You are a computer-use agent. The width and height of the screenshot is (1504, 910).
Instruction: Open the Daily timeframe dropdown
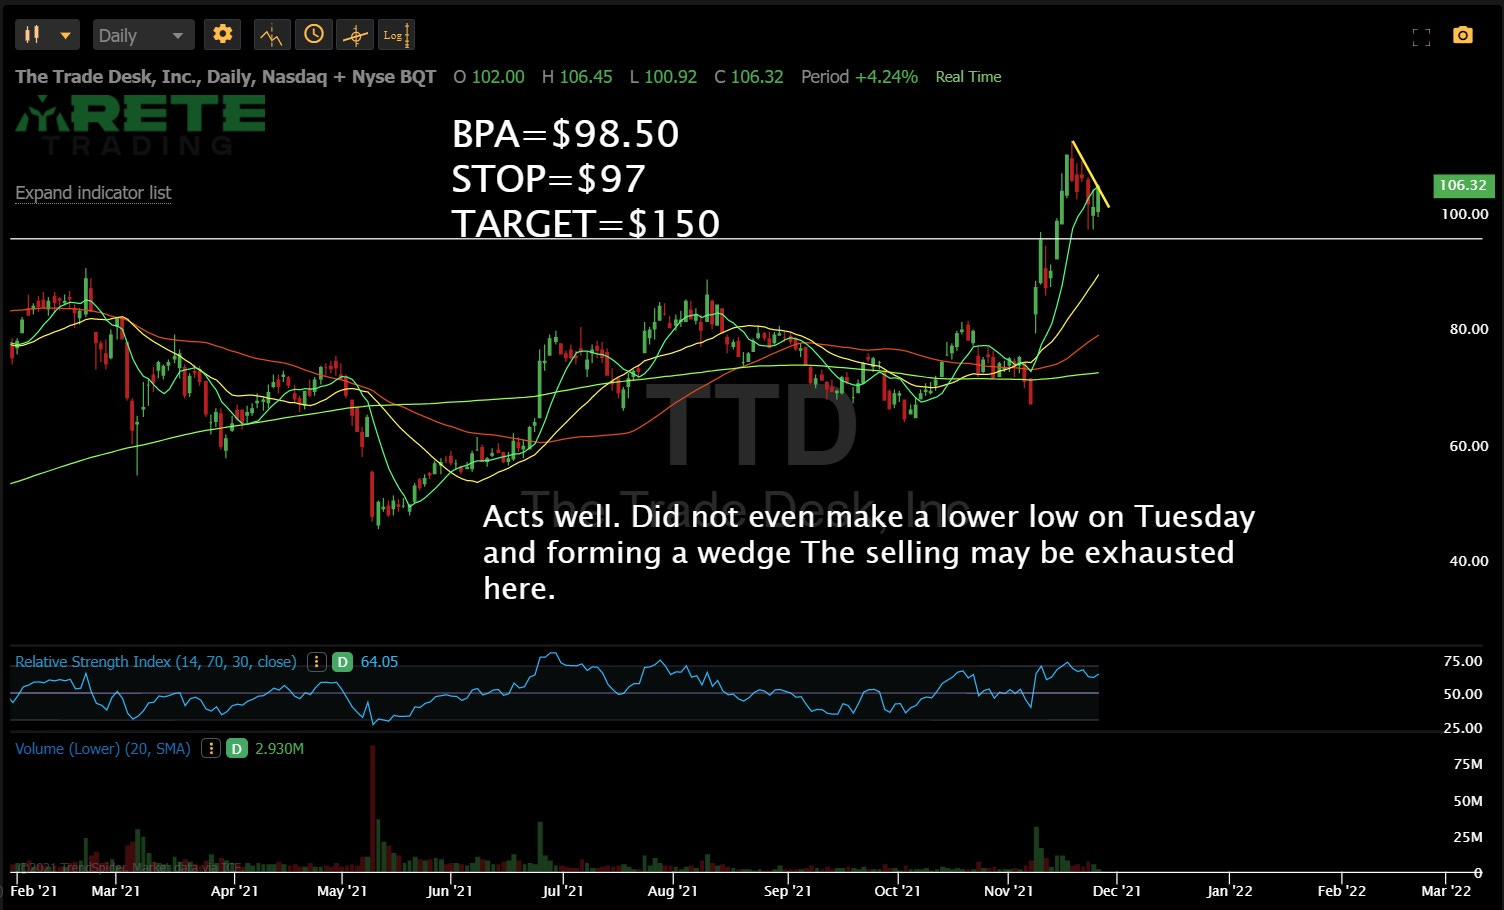tap(143, 35)
